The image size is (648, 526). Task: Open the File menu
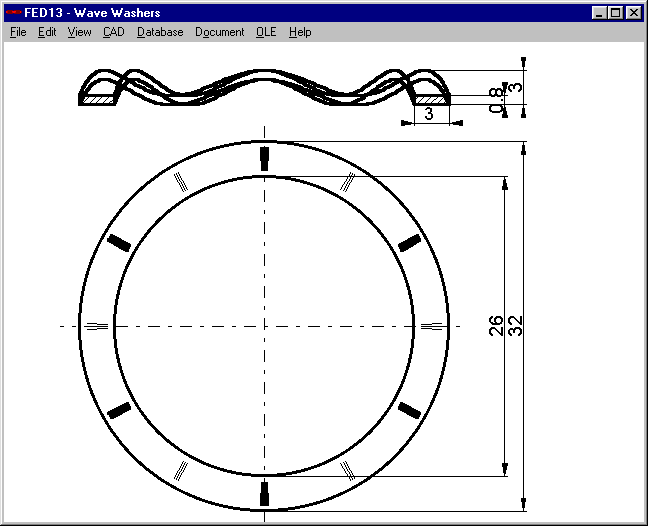pos(18,32)
